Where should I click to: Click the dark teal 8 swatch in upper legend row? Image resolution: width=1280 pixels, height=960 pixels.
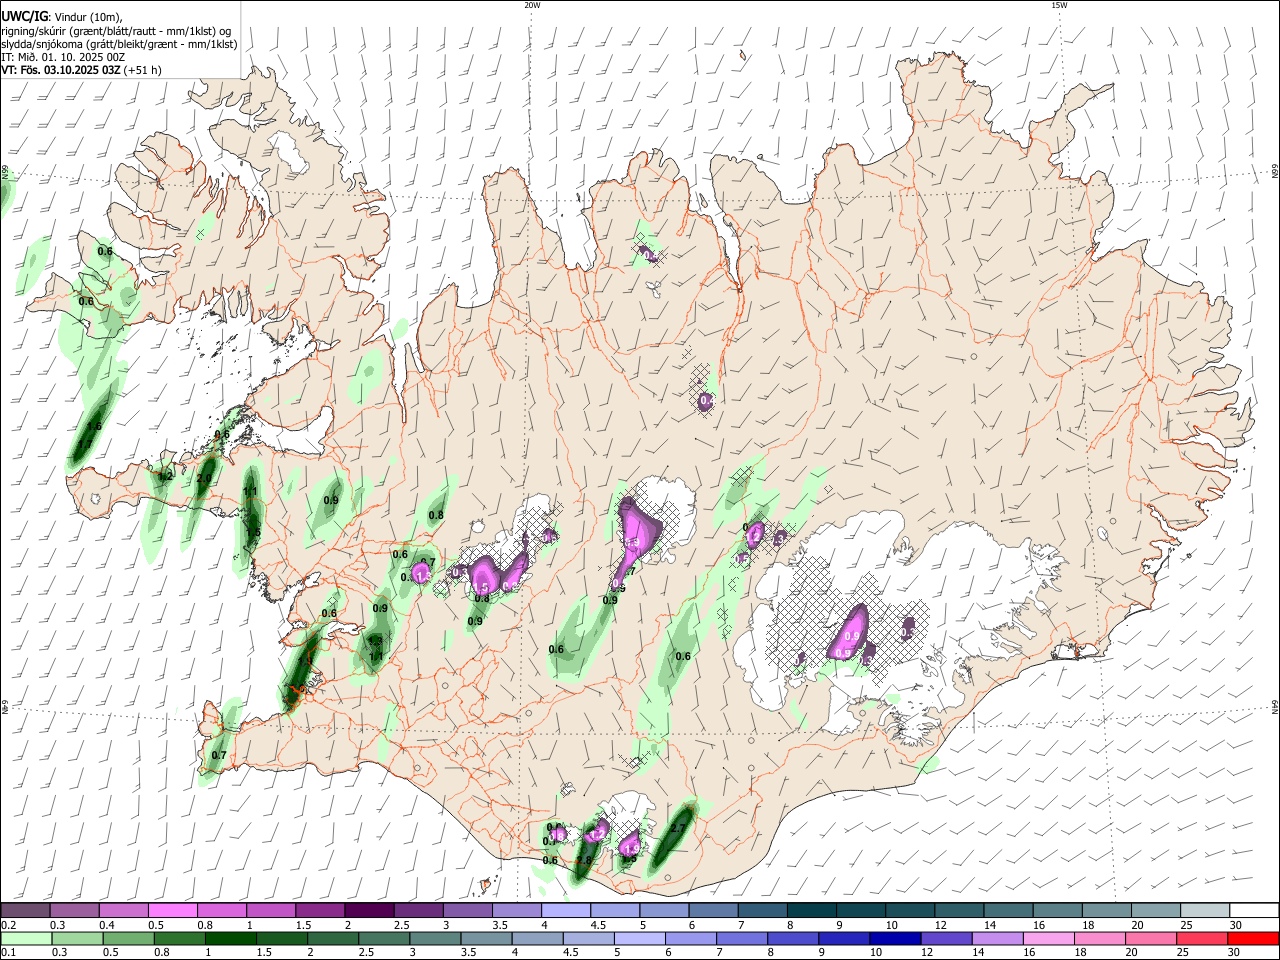coord(812,910)
